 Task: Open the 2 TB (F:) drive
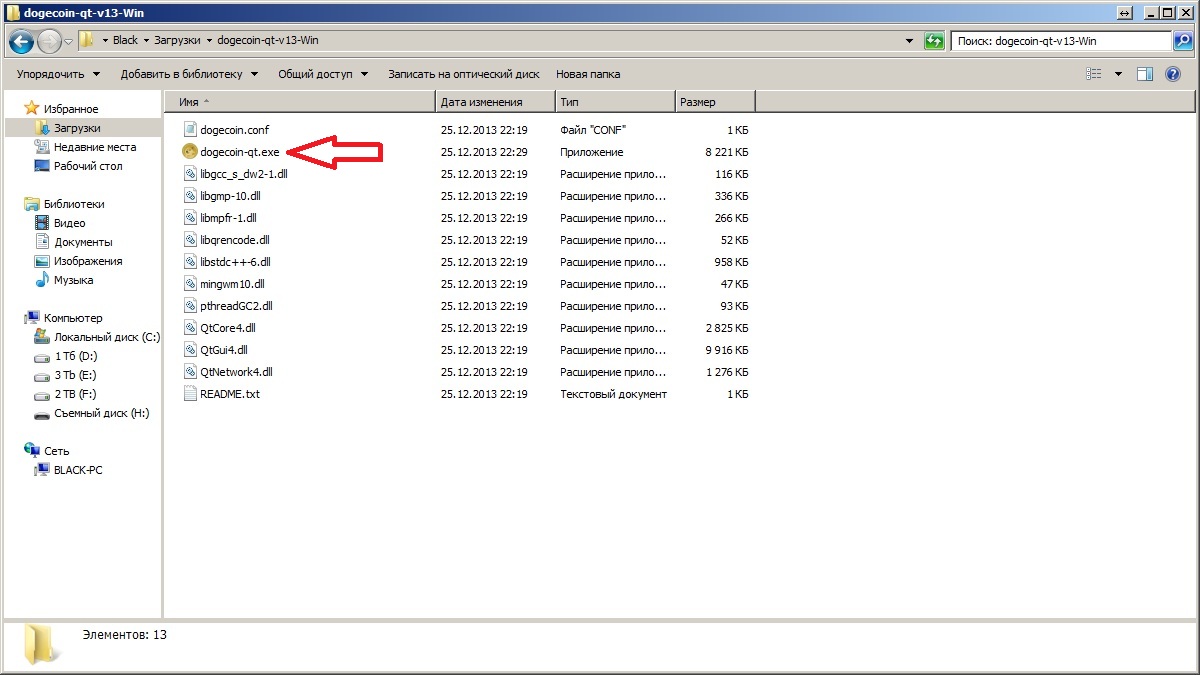click(x=75, y=394)
